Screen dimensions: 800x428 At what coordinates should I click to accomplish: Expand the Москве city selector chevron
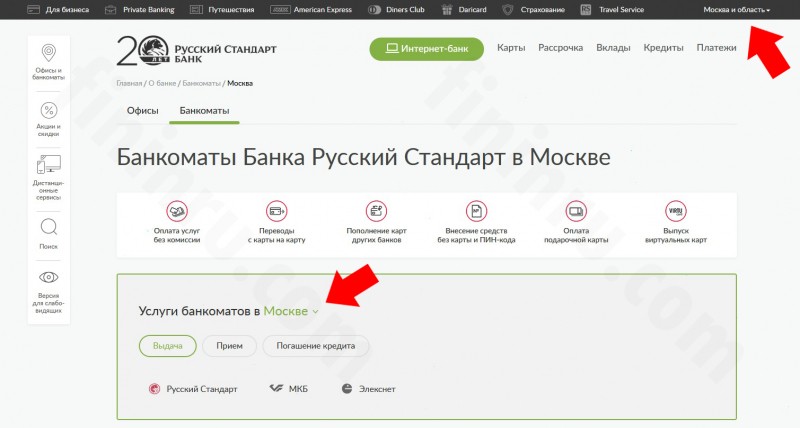(315, 312)
